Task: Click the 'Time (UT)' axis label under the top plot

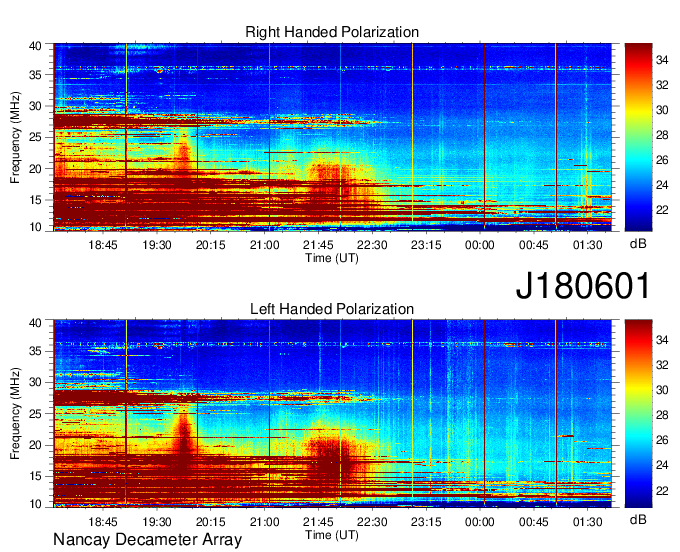Action: (332, 258)
